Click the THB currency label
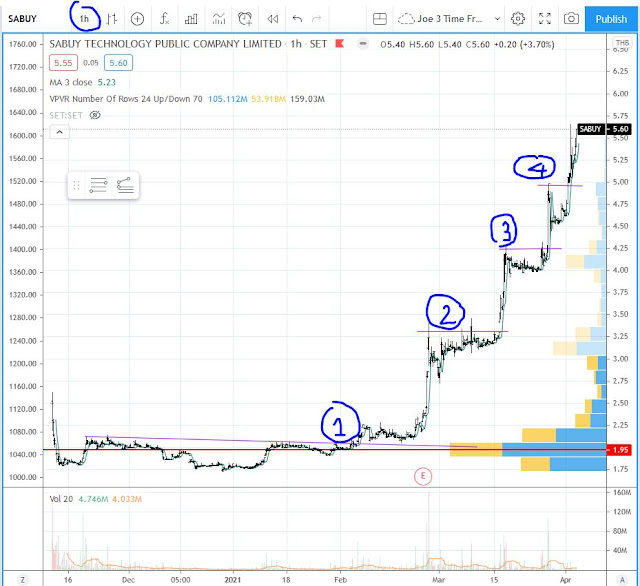 (x=622, y=43)
